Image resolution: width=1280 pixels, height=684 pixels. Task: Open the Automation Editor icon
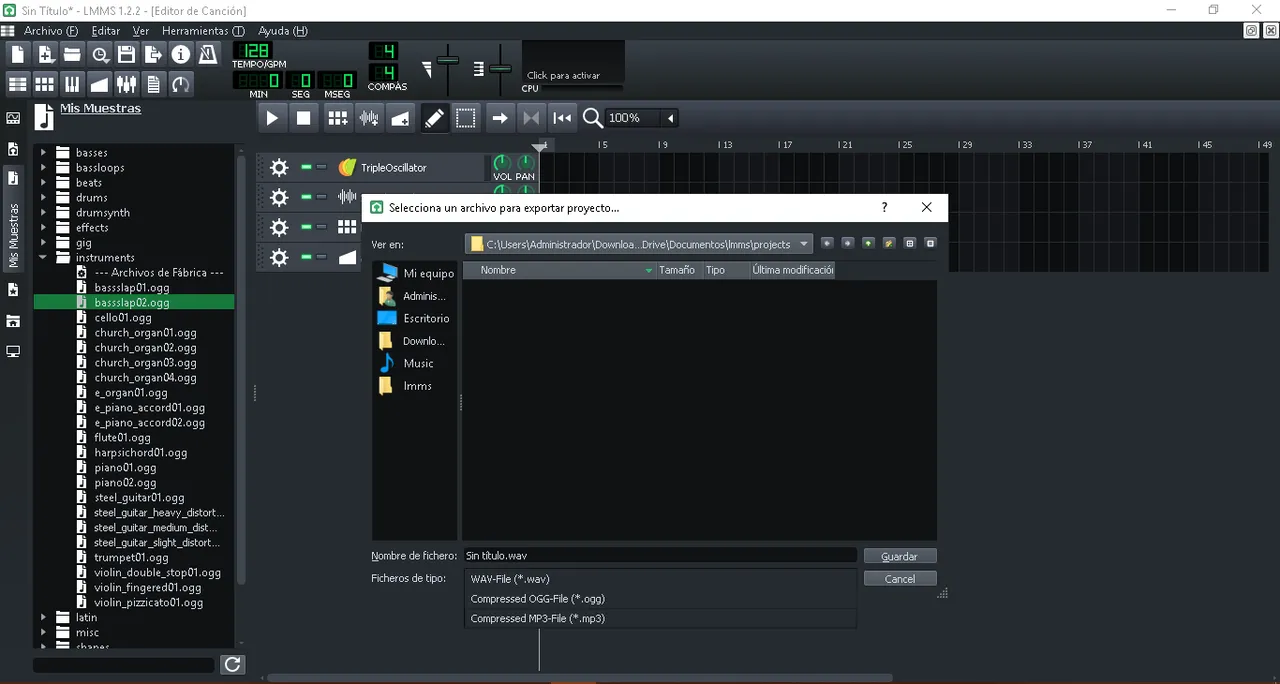coord(100,84)
